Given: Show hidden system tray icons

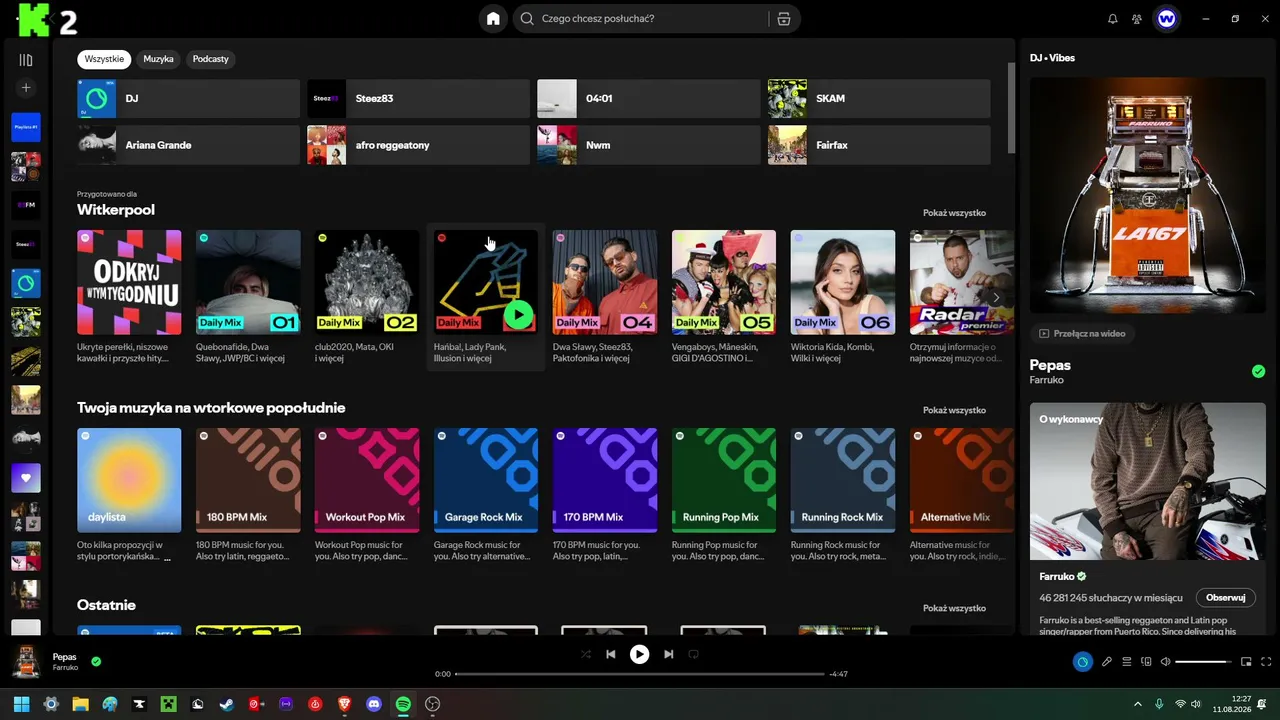Looking at the screenshot, I should (1137, 704).
